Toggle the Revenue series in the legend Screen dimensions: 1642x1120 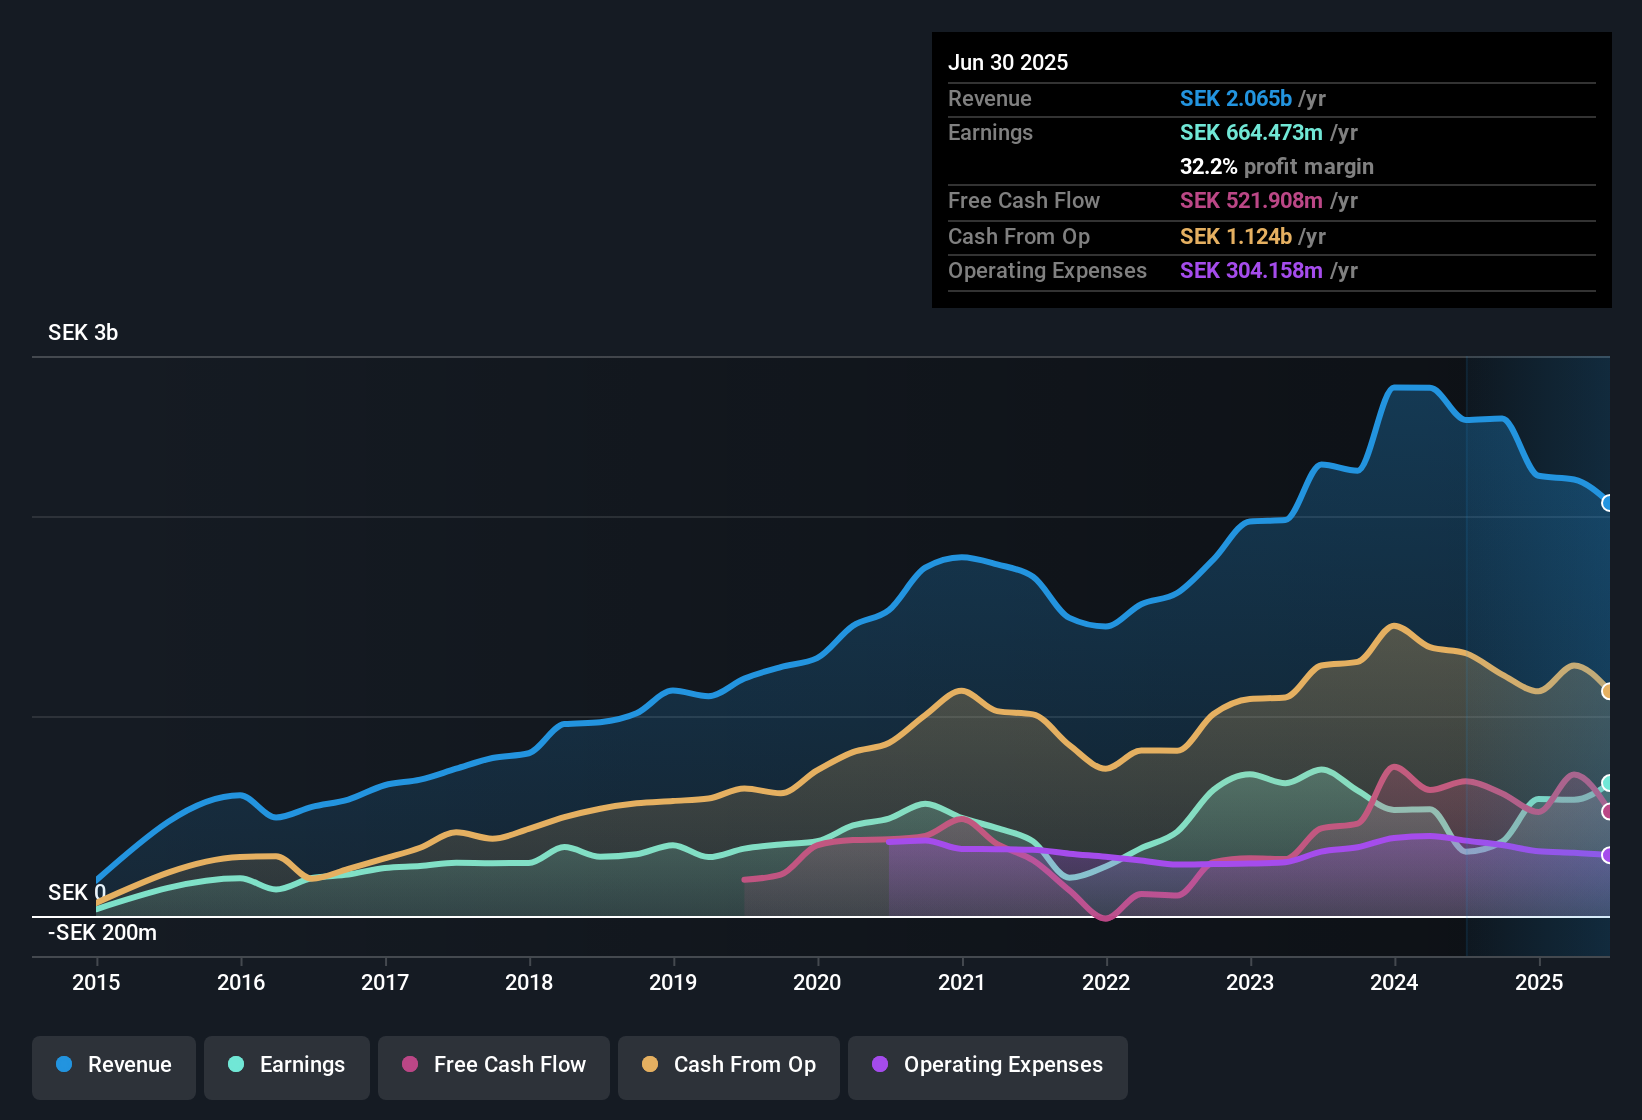[x=113, y=1067]
